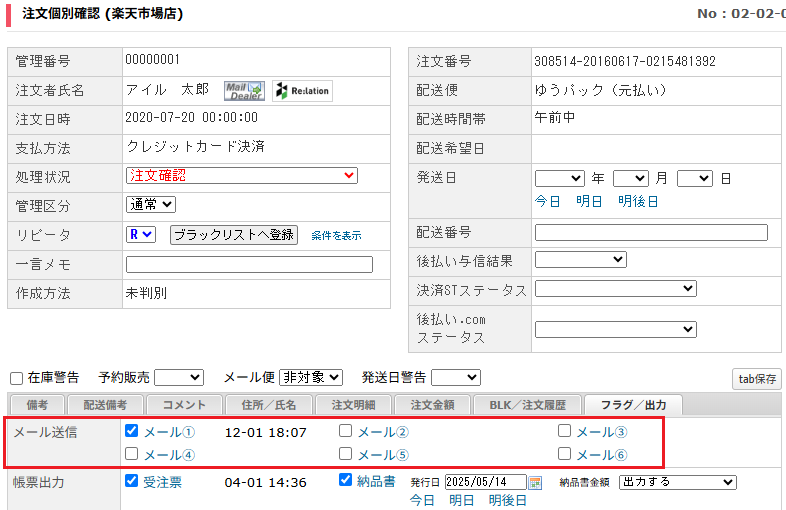Open the リピータ dropdown showing R
Viewport: 786px width, 510px height.
pos(140,234)
